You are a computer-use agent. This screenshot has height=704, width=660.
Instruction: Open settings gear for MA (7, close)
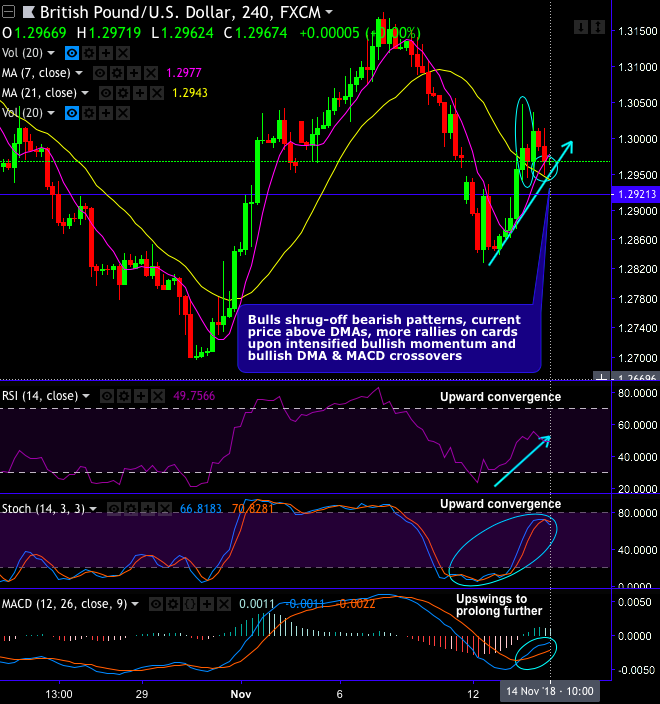click(117, 73)
